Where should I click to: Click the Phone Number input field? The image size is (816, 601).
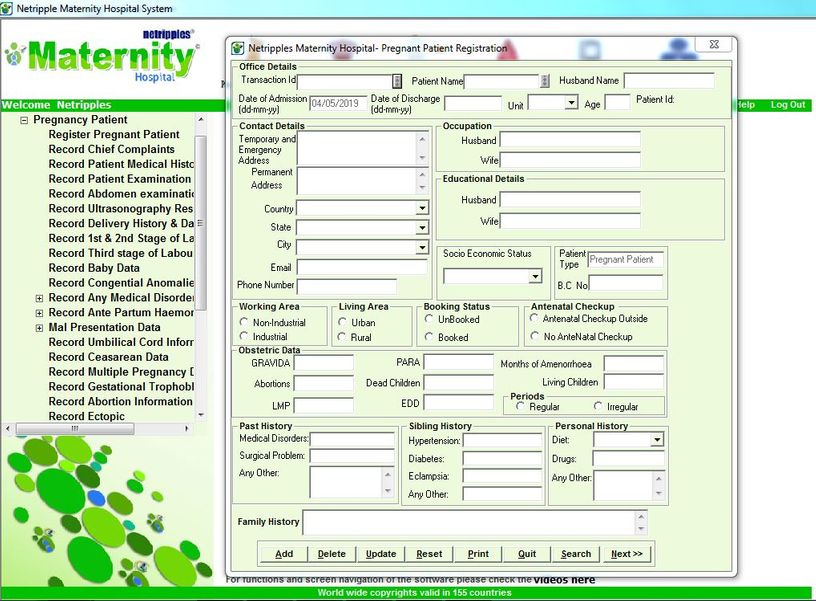point(347,286)
